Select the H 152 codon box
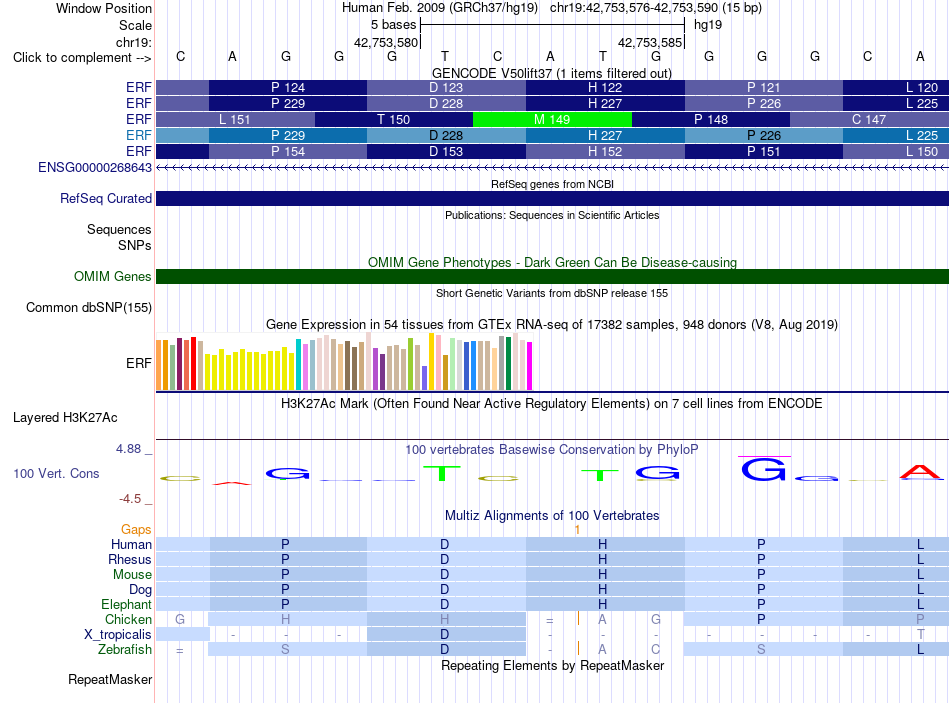950x703 pixels. coord(605,152)
